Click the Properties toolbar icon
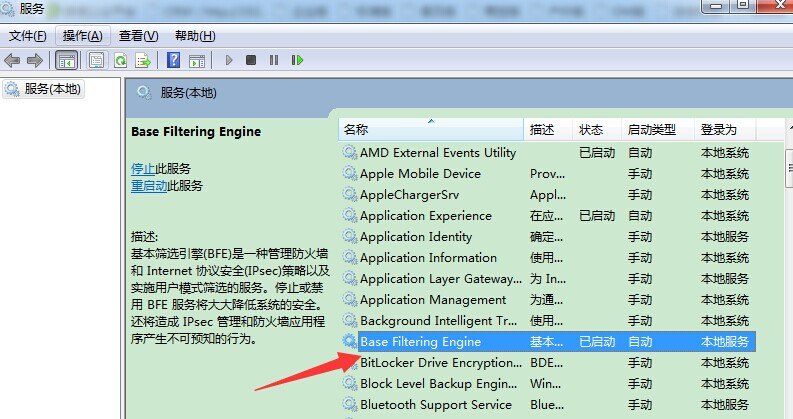793x419 pixels. point(96,60)
